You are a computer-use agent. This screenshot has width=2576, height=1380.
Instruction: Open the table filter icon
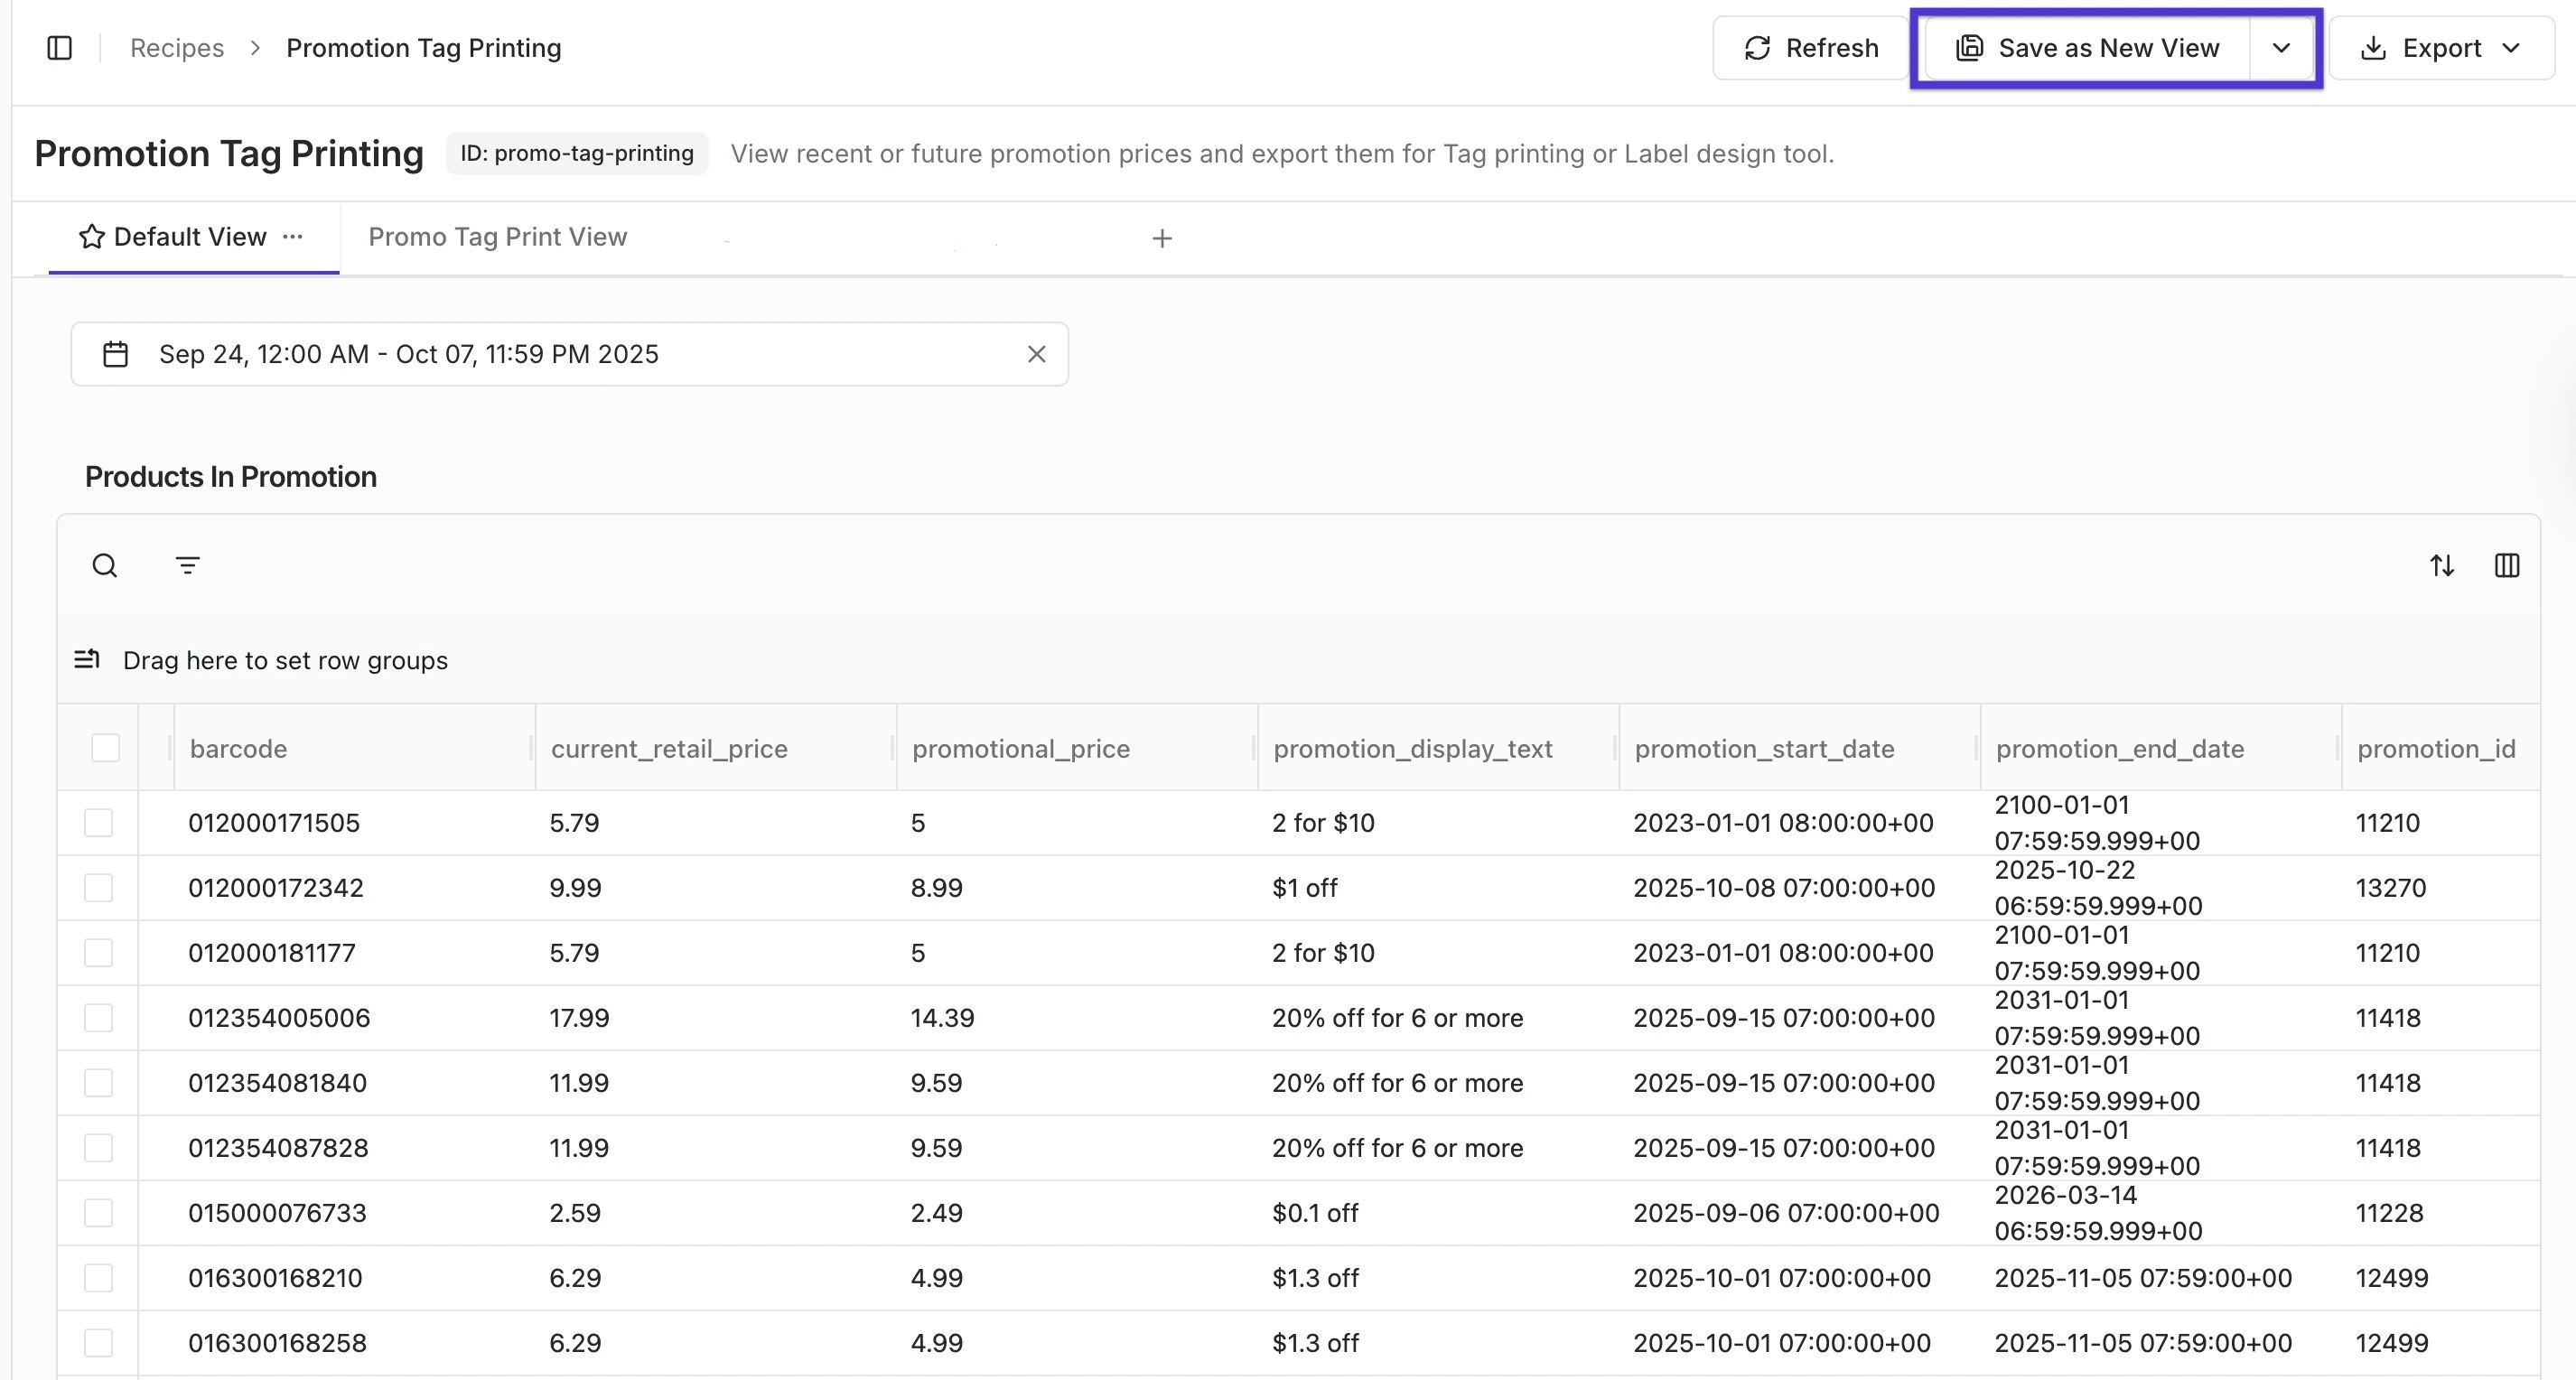(187, 566)
